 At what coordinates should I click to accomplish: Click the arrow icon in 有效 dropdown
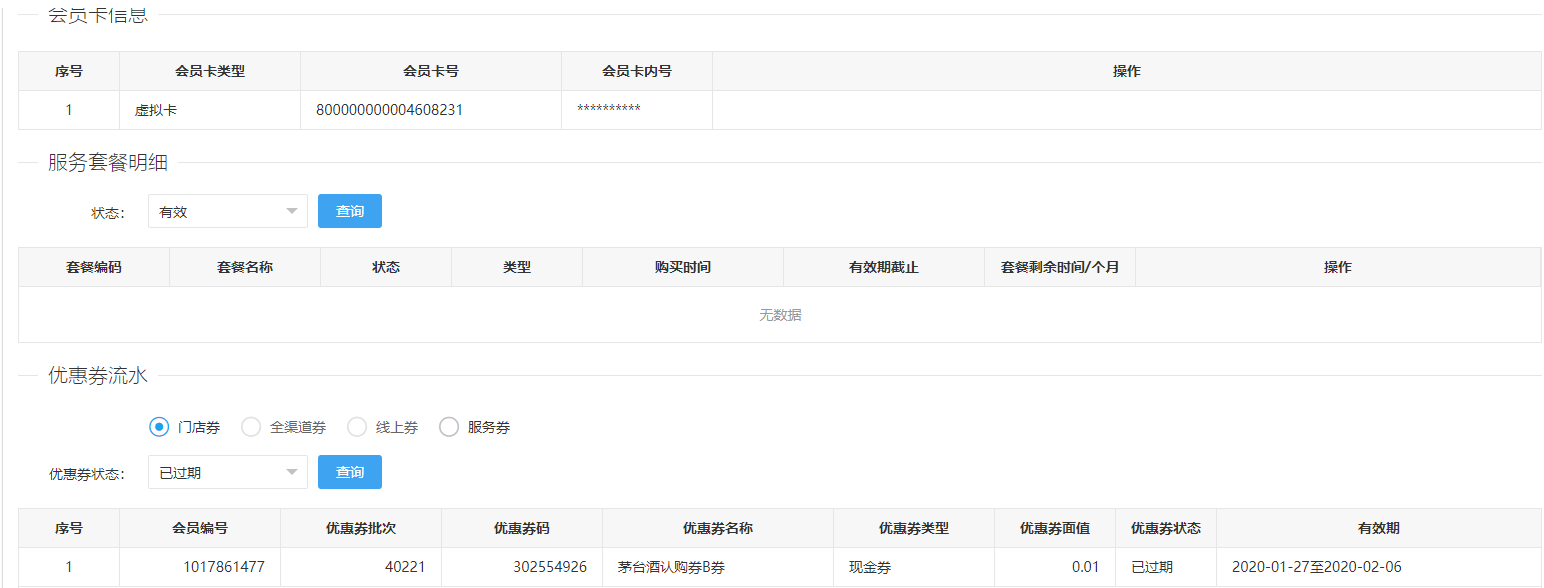click(291, 211)
